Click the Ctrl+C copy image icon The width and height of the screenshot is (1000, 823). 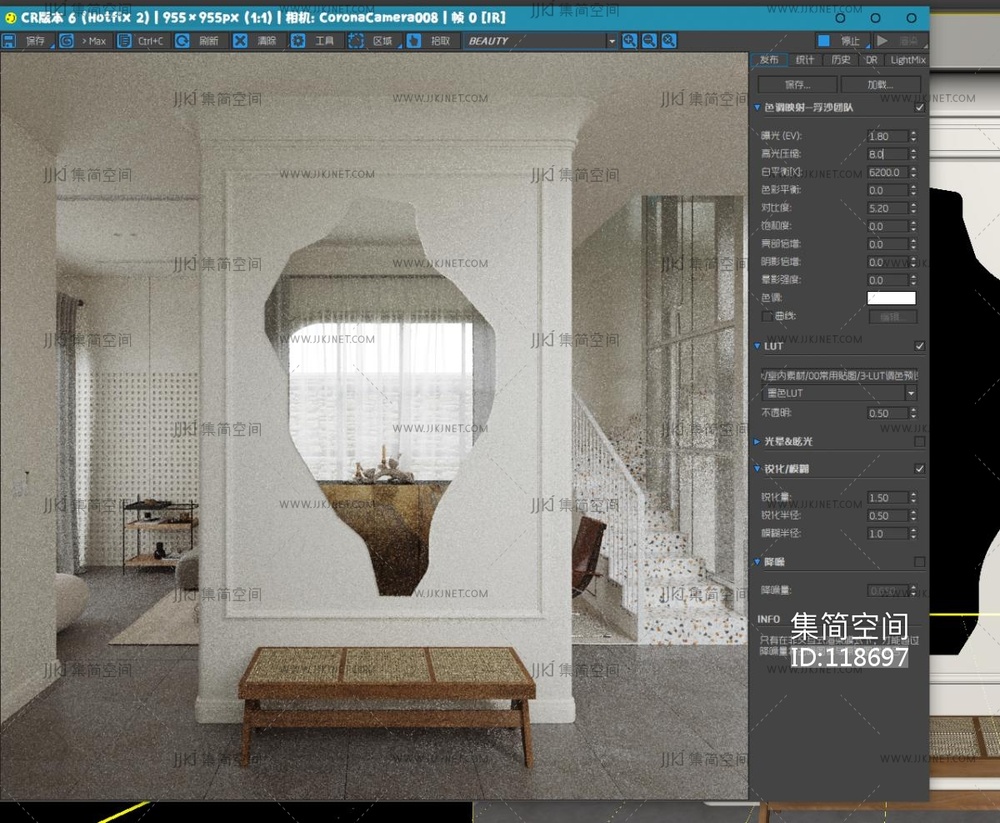125,41
